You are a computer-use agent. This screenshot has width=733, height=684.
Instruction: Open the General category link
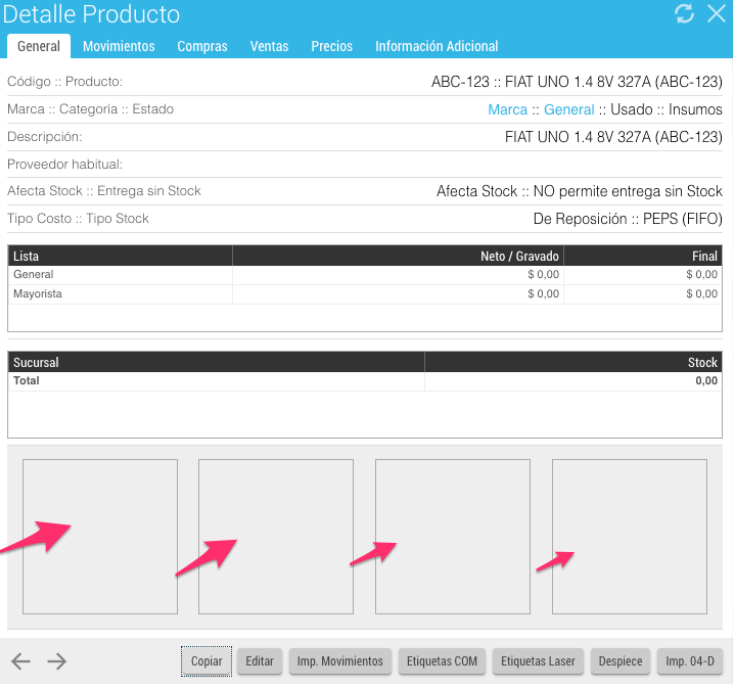[x=569, y=109]
